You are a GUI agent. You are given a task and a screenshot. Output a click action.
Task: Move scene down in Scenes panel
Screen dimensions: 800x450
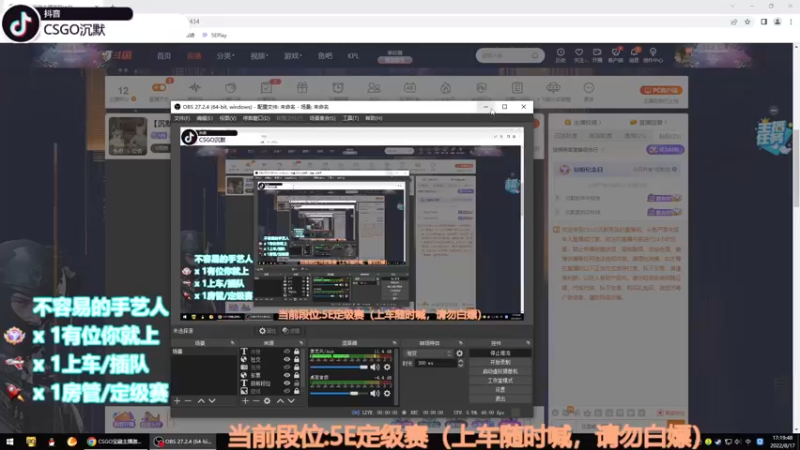click(212, 401)
